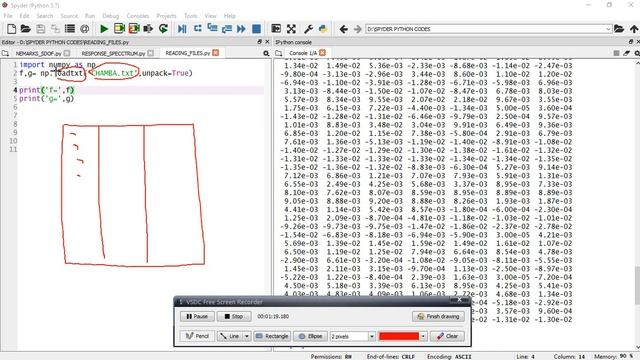This screenshot has height=360, width=640.
Task: Open the Tools menu
Action: pos(190,16)
